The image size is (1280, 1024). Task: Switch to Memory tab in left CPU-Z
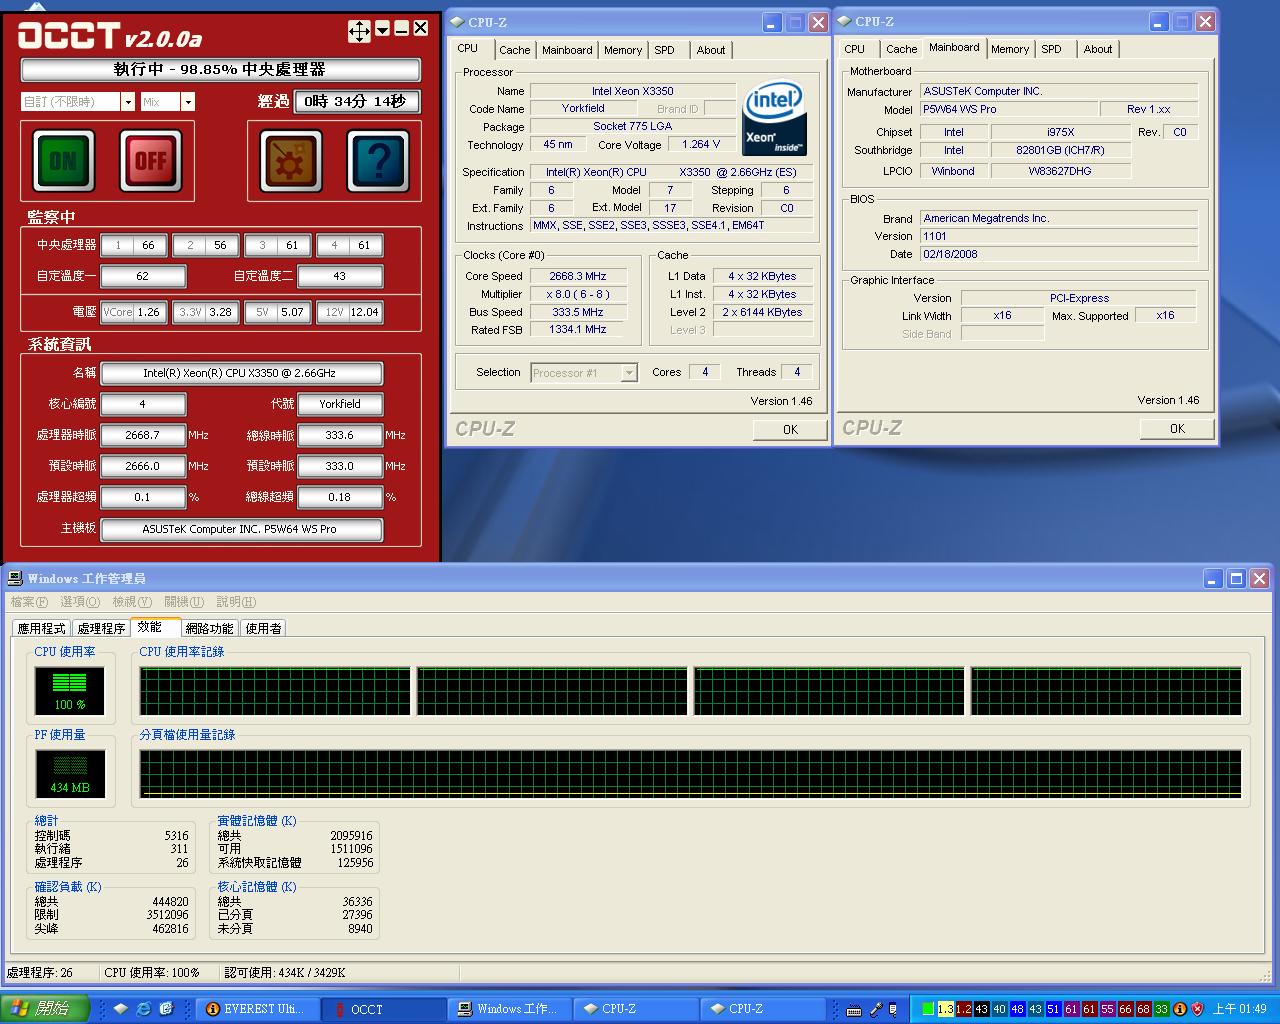(x=623, y=50)
